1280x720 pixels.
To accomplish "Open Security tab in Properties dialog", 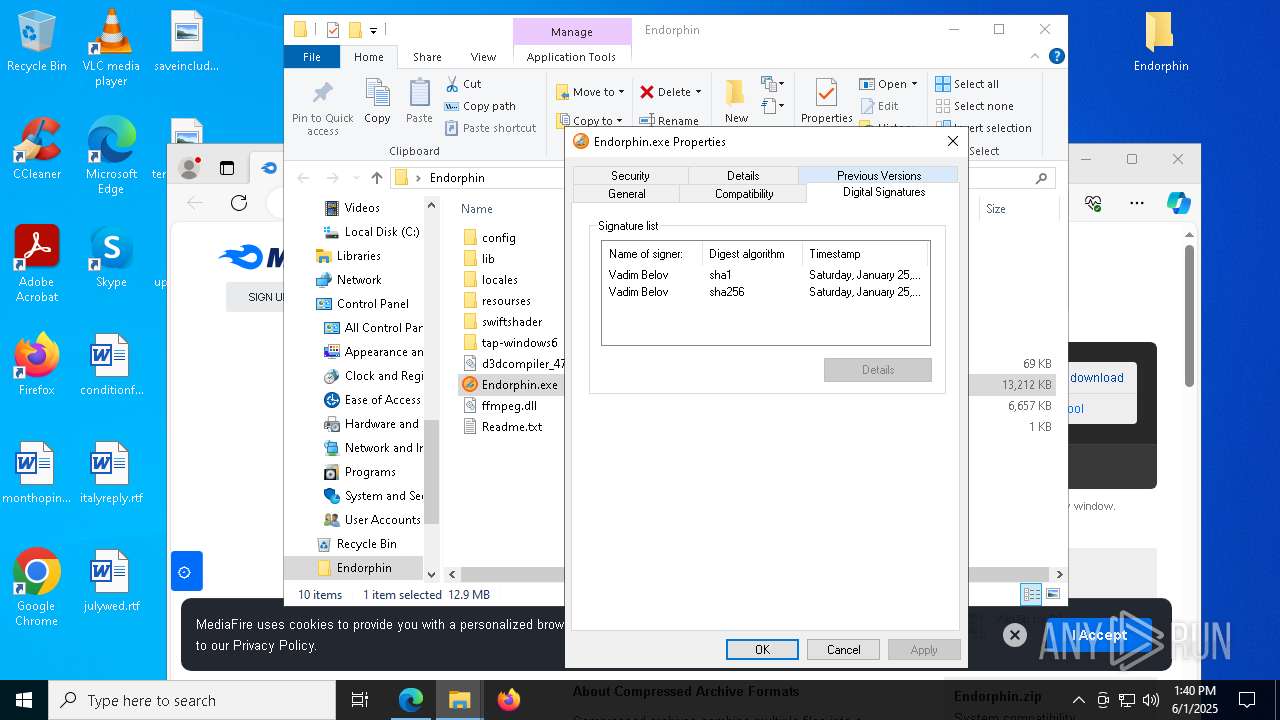I will pyautogui.click(x=630, y=175).
